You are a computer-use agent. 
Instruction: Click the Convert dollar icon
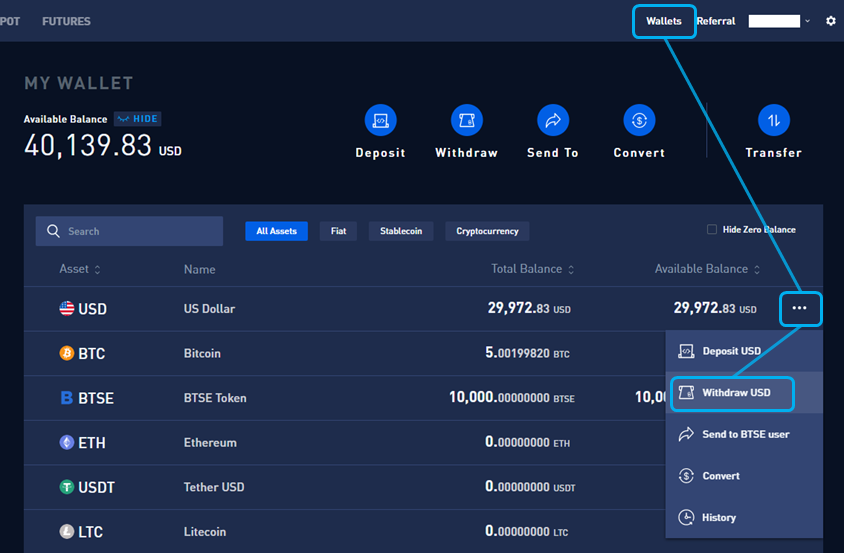pos(639,120)
